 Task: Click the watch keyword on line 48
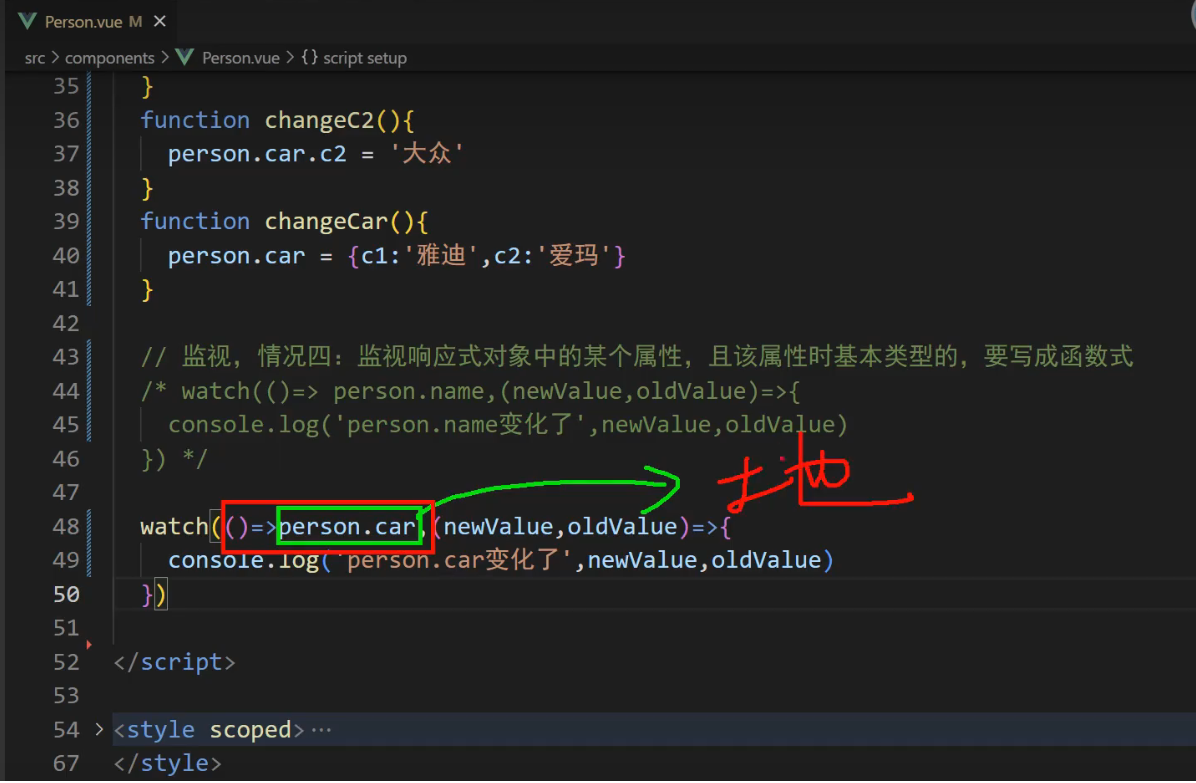tap(175, 527)
